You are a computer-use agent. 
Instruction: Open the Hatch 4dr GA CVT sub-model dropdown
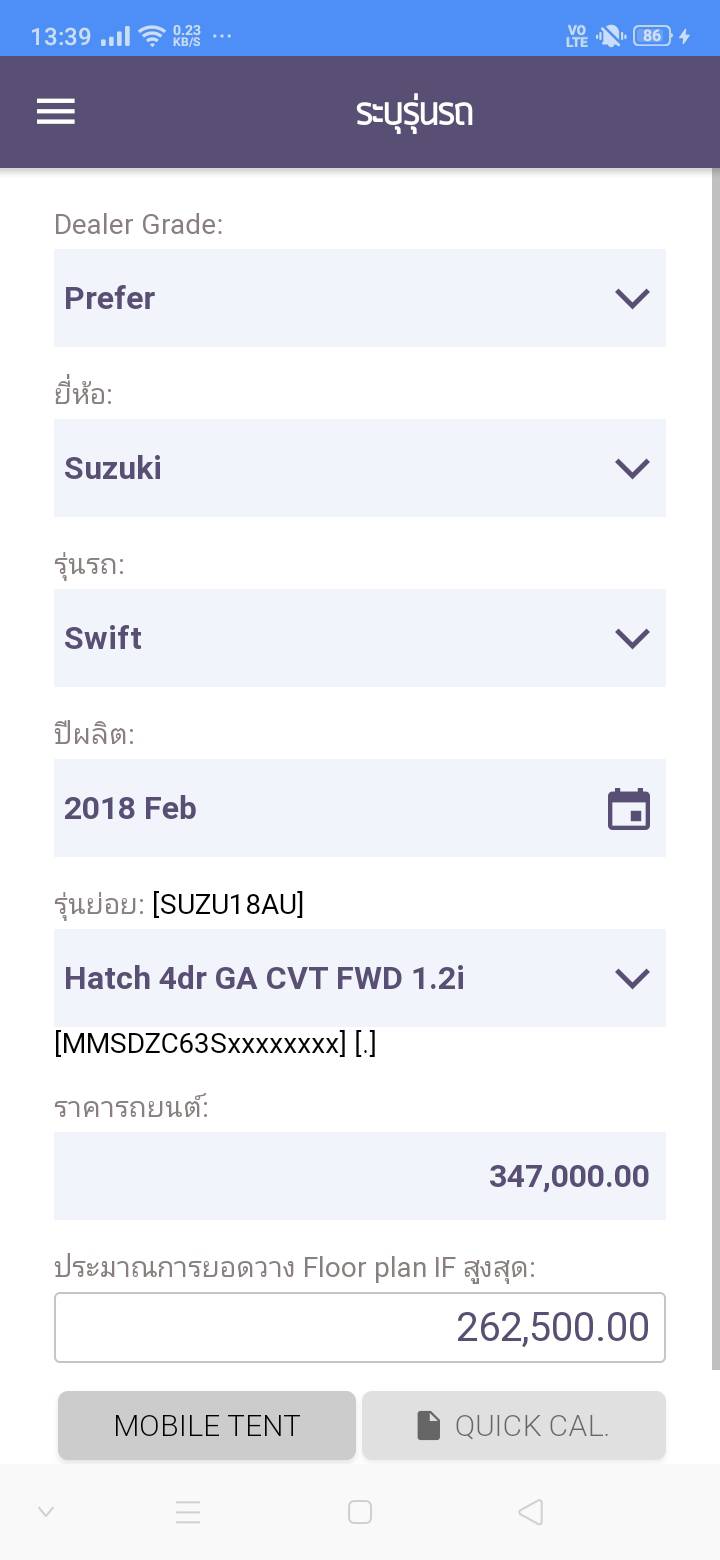[x=360, y=978]
